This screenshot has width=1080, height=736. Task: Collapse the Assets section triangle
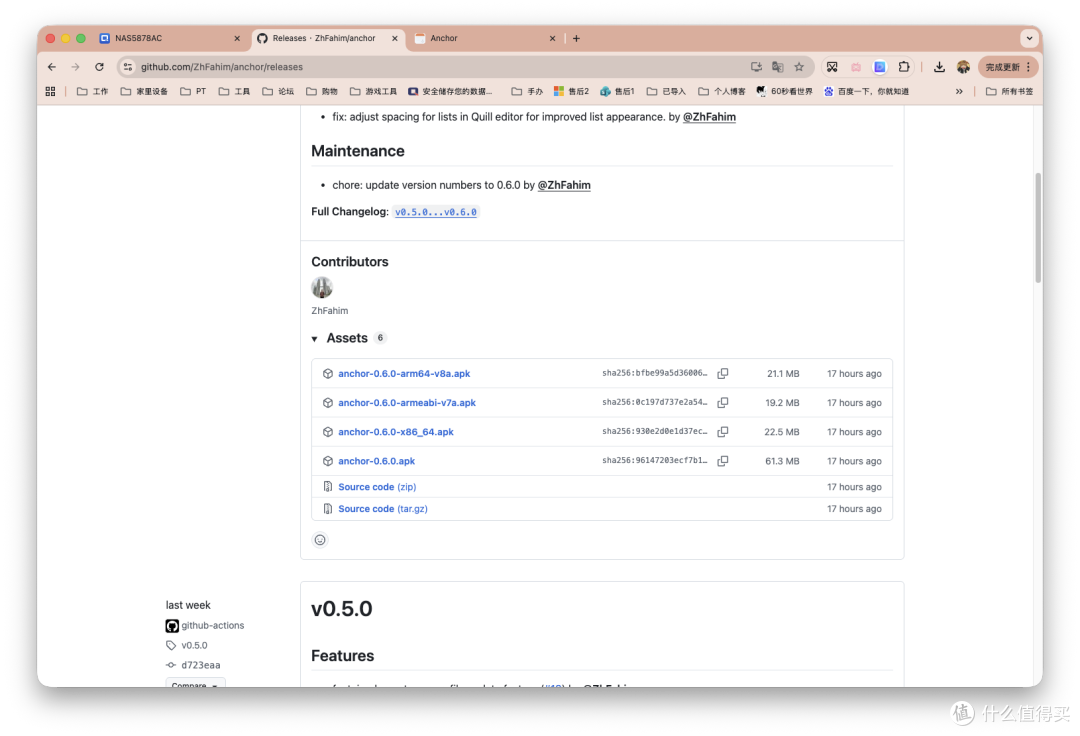tap(315, 339)
